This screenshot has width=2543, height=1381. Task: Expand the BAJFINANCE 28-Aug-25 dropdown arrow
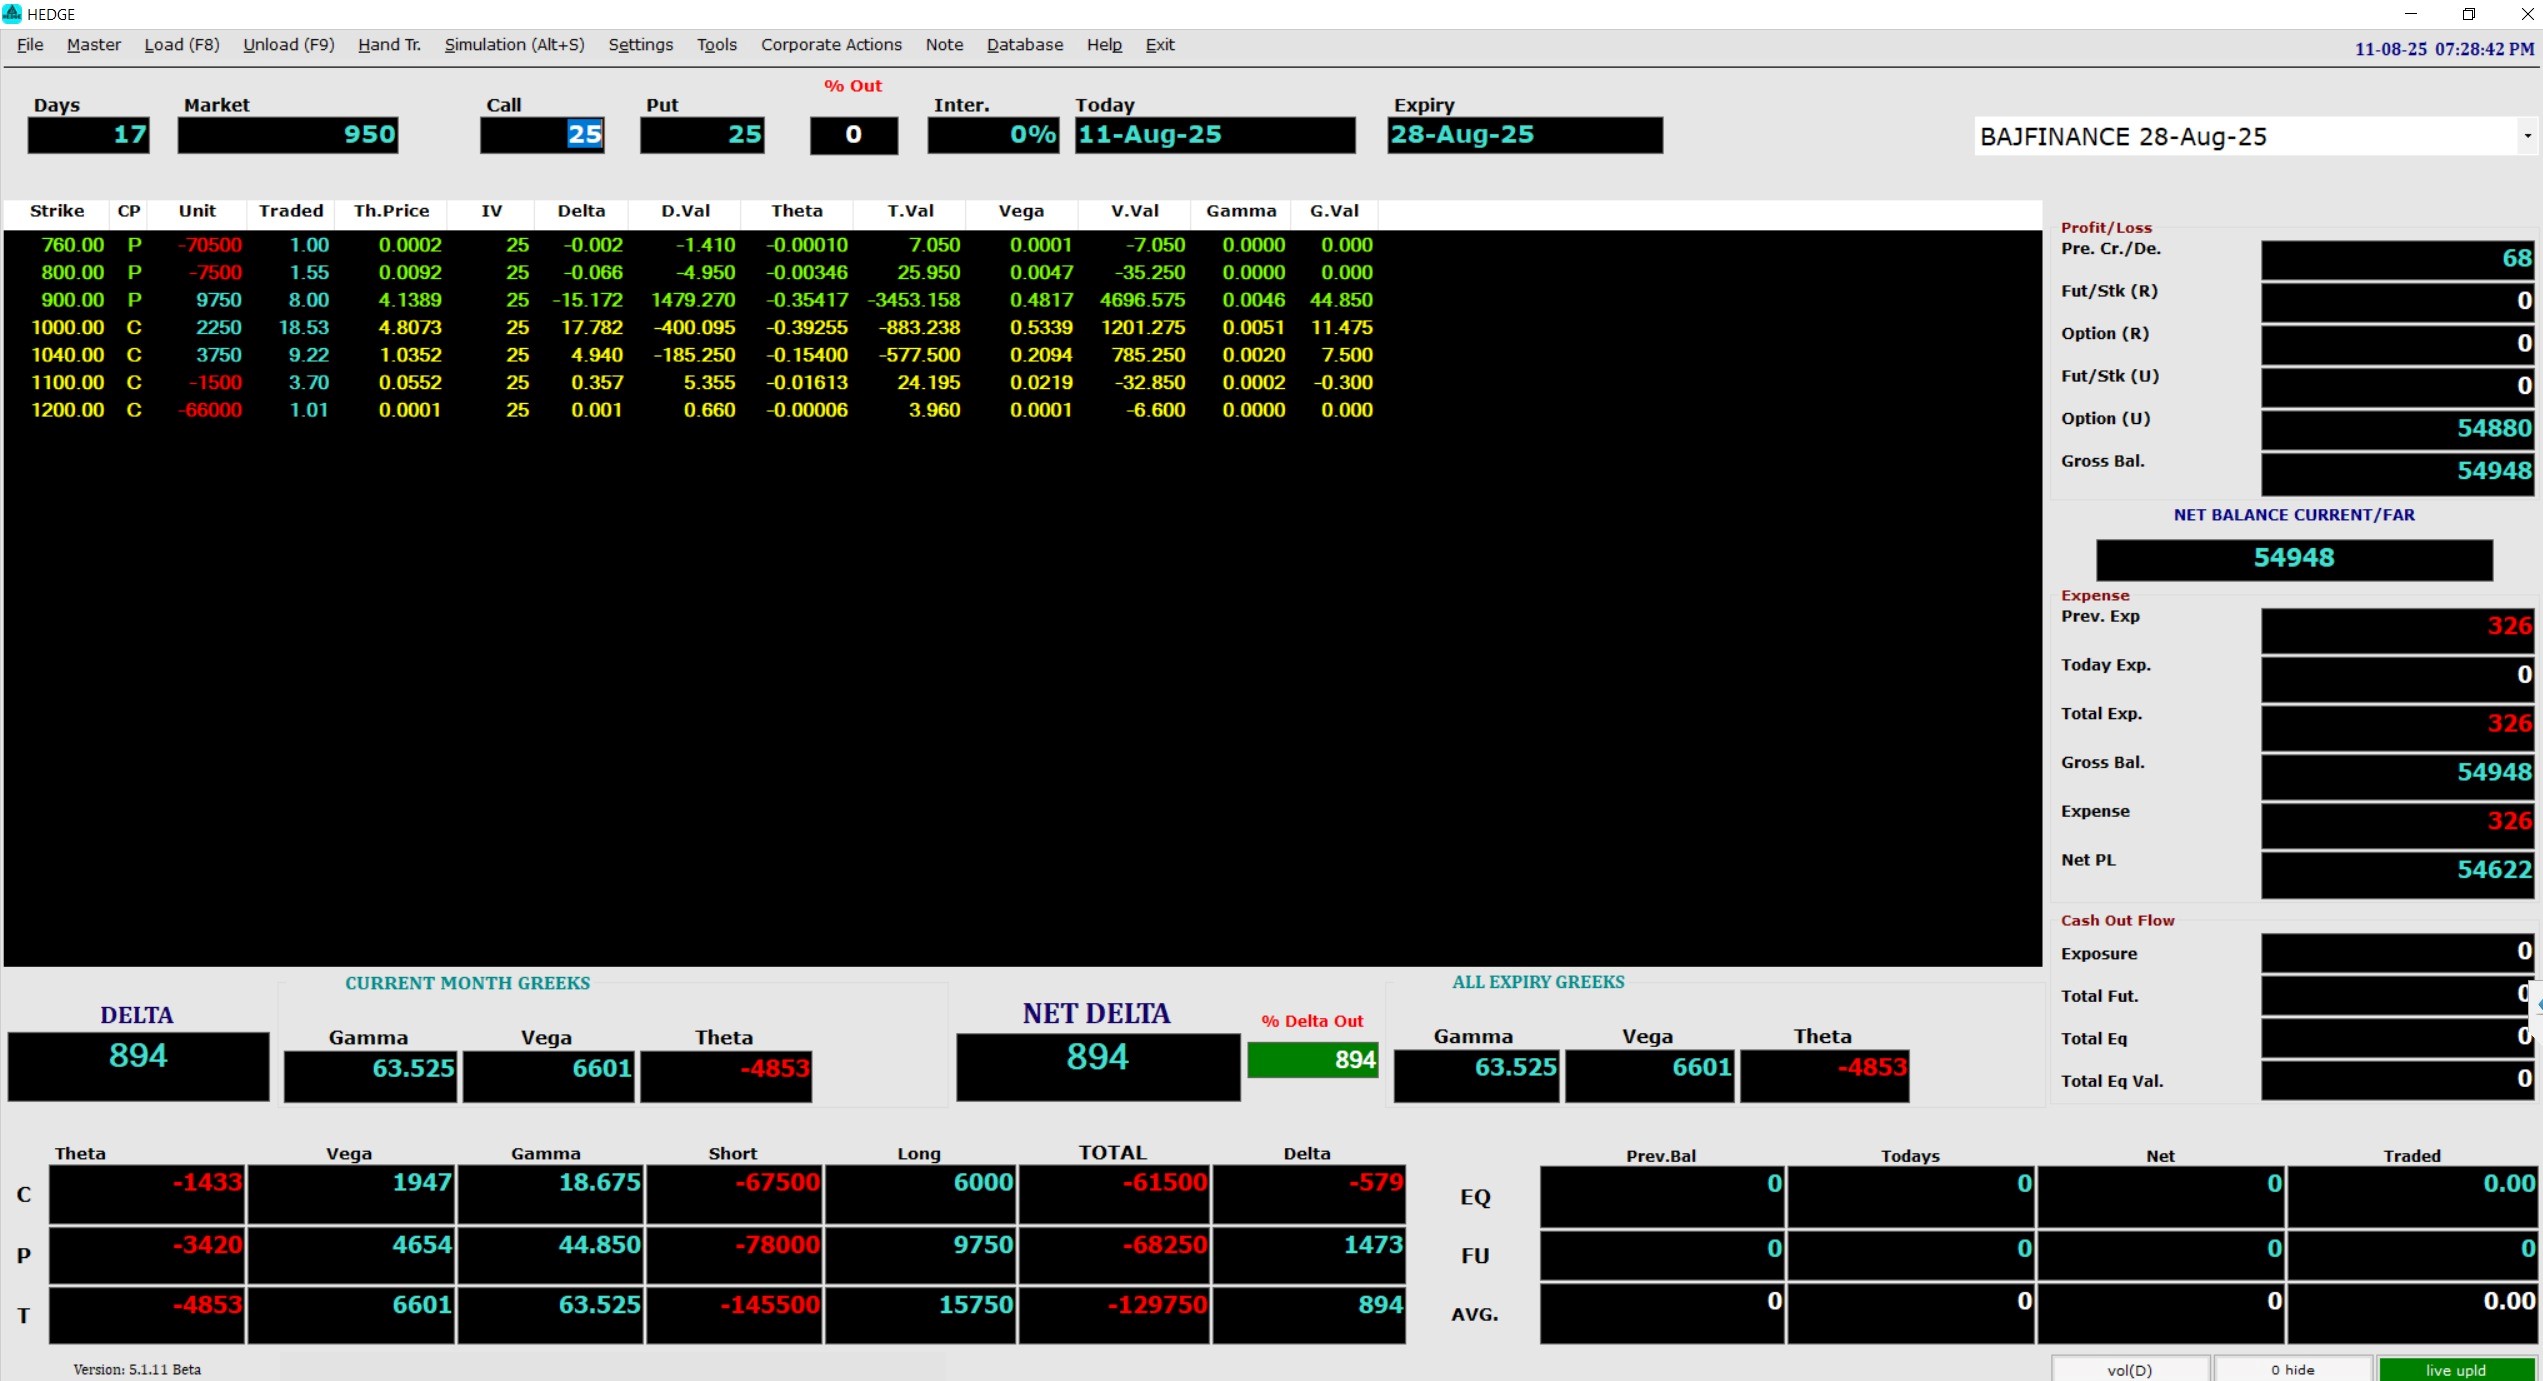(2527, 137)
